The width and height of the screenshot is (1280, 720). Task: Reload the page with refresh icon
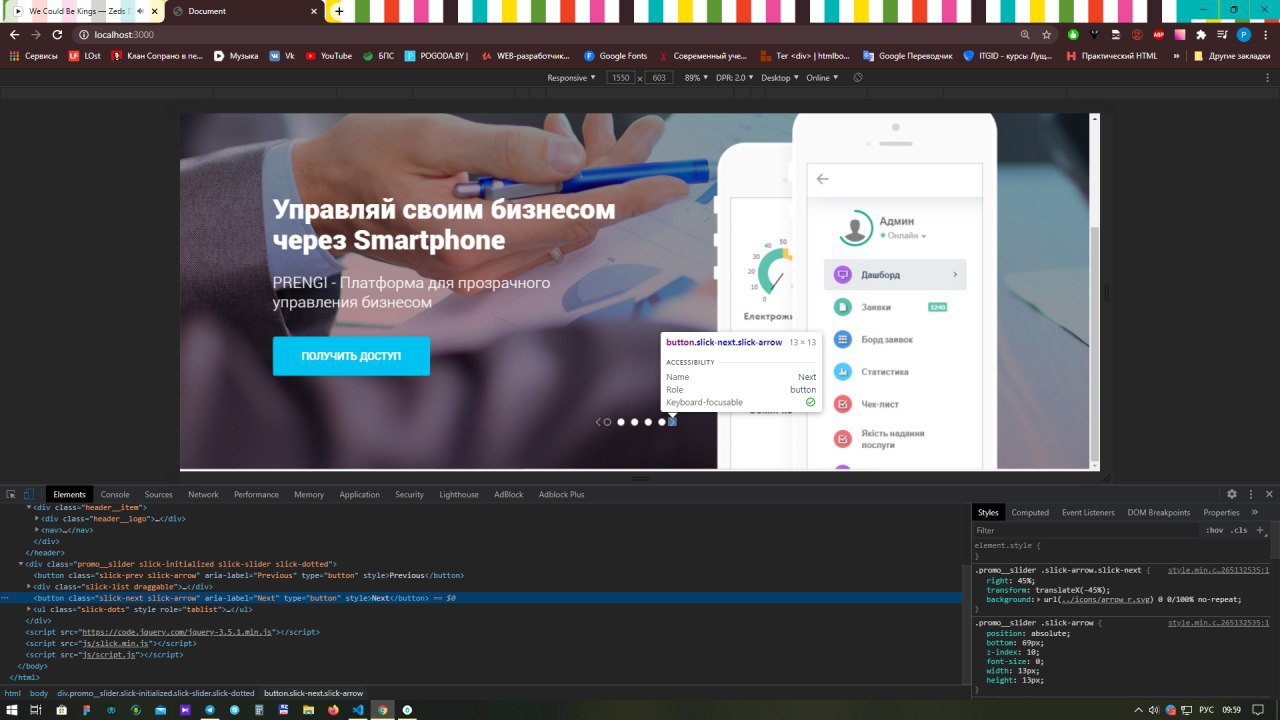pyautogui.click(x=57, y=34)
